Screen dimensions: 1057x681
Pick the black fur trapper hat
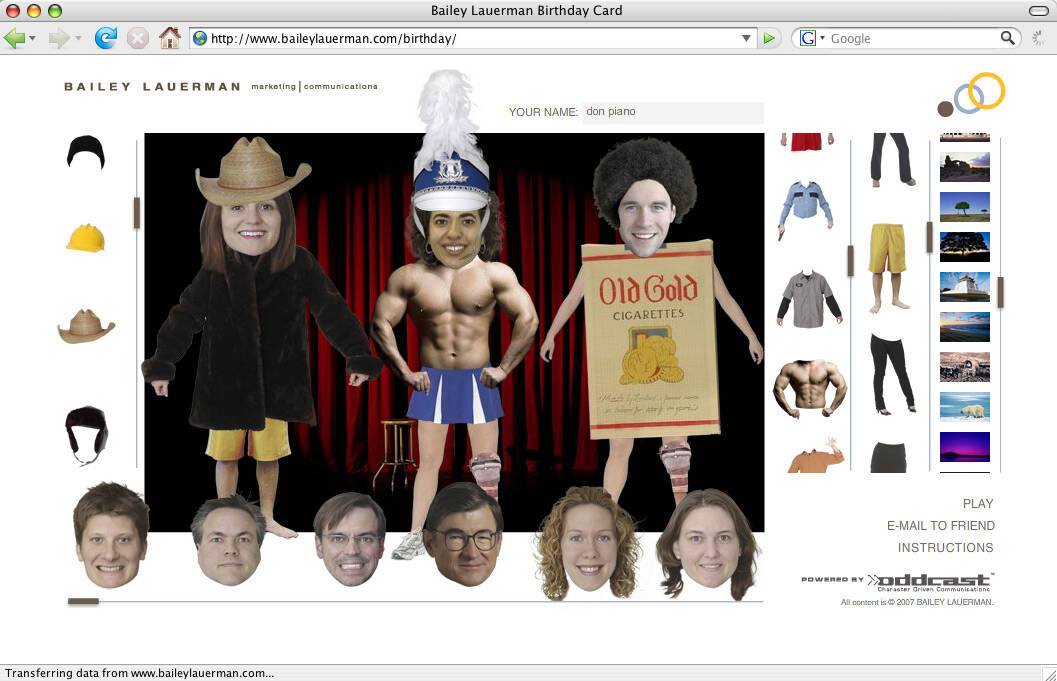pos(86,436)
